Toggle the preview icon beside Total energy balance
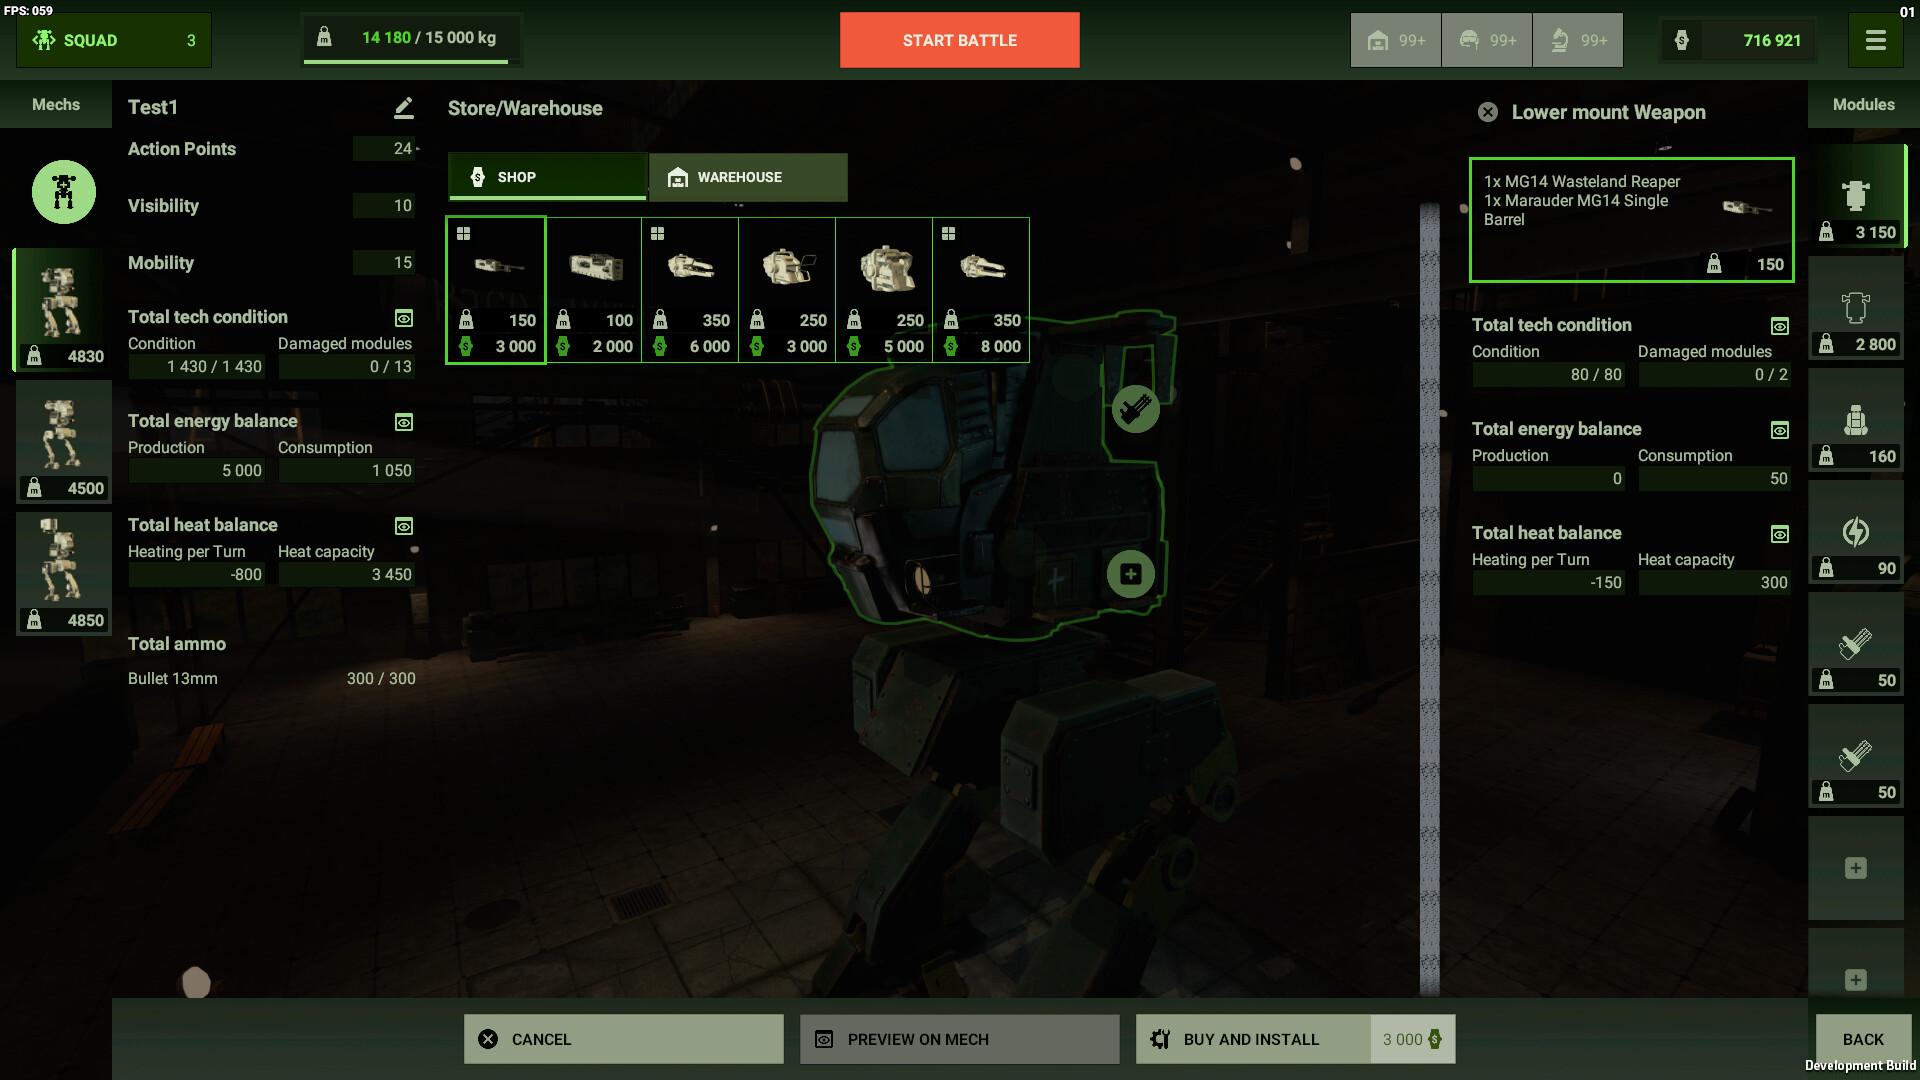This screenshot has height=1080, width=1920. [x=402, y=422]
